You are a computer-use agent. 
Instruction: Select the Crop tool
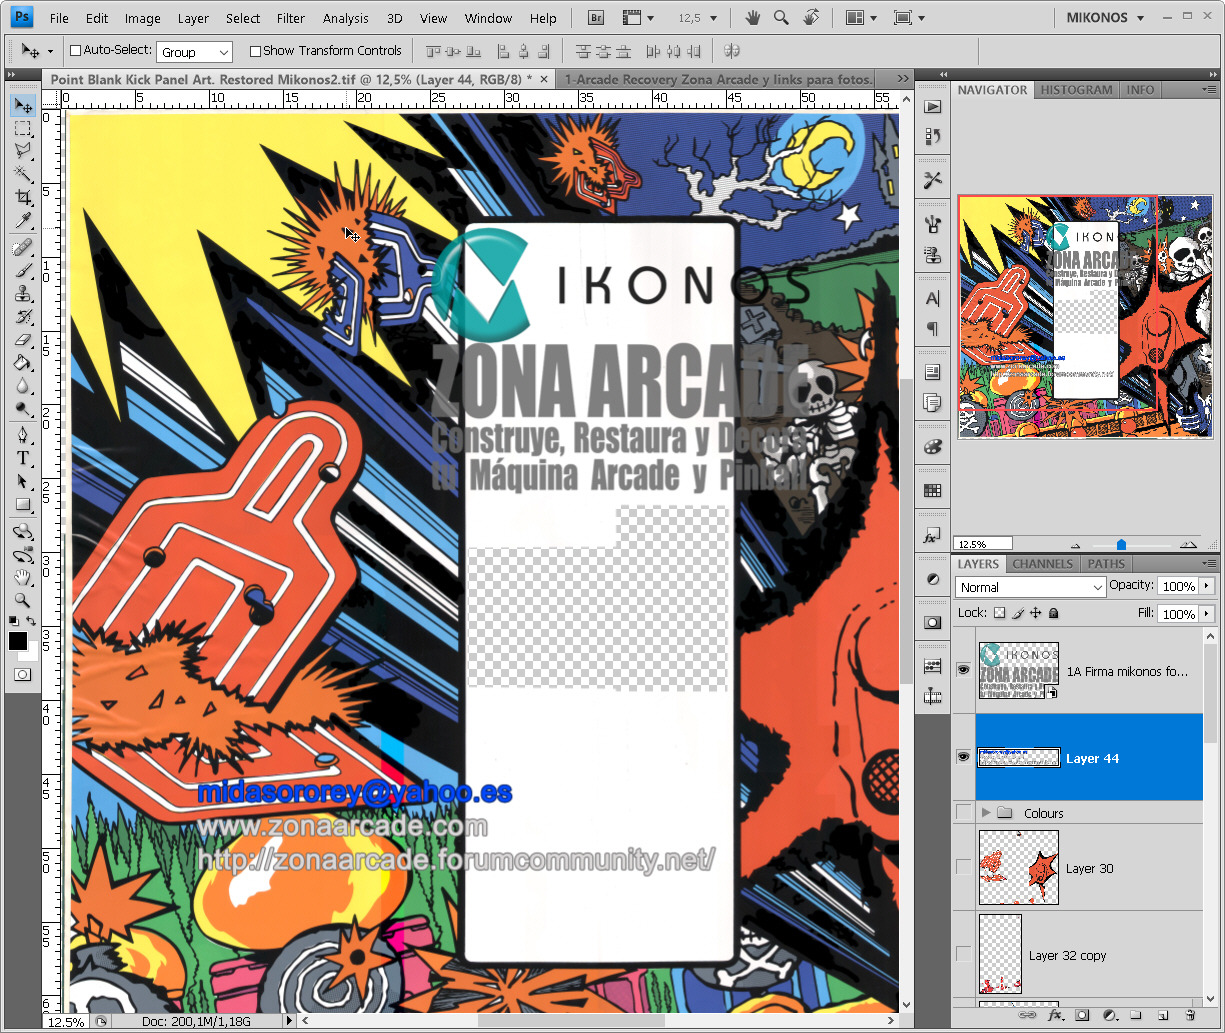click(22, 198)
